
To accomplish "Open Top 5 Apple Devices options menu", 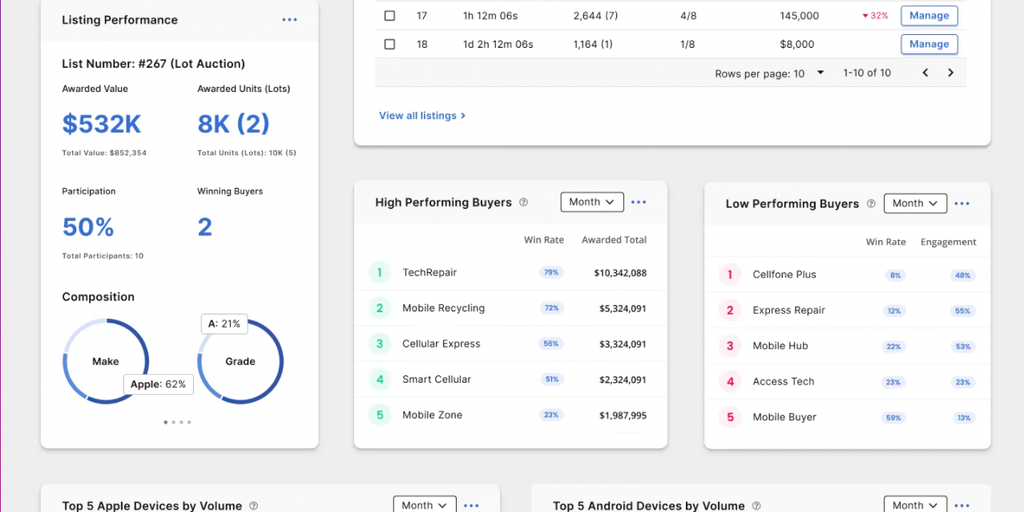I will tap(471, 505).
